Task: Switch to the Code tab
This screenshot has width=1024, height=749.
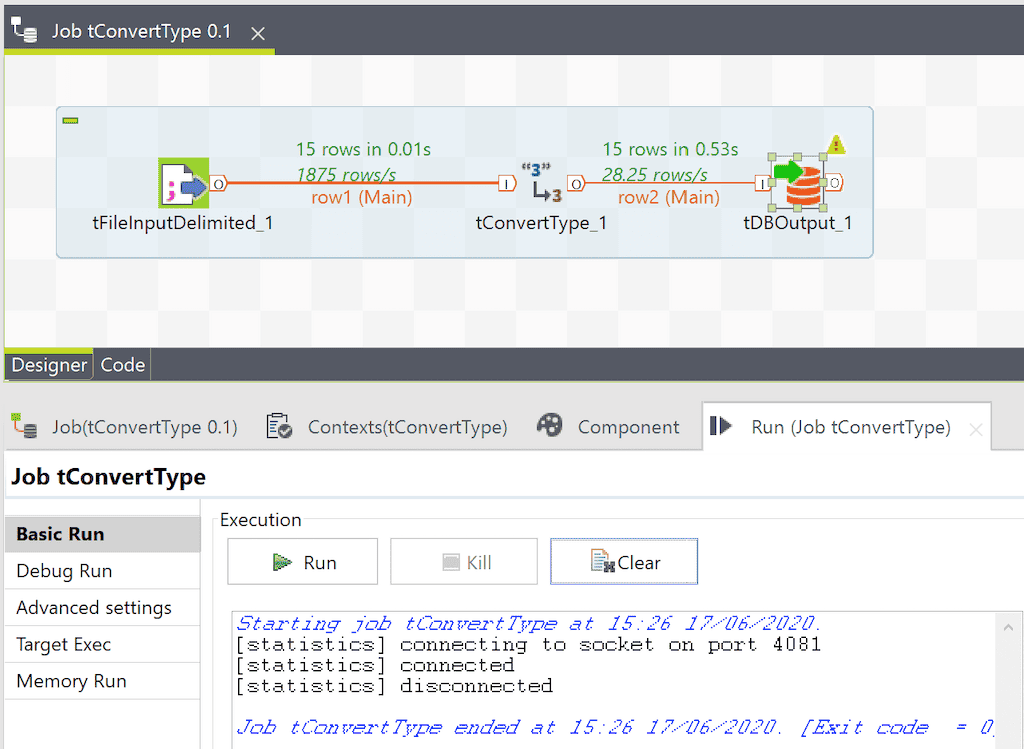Action: (x=122, y=365)
